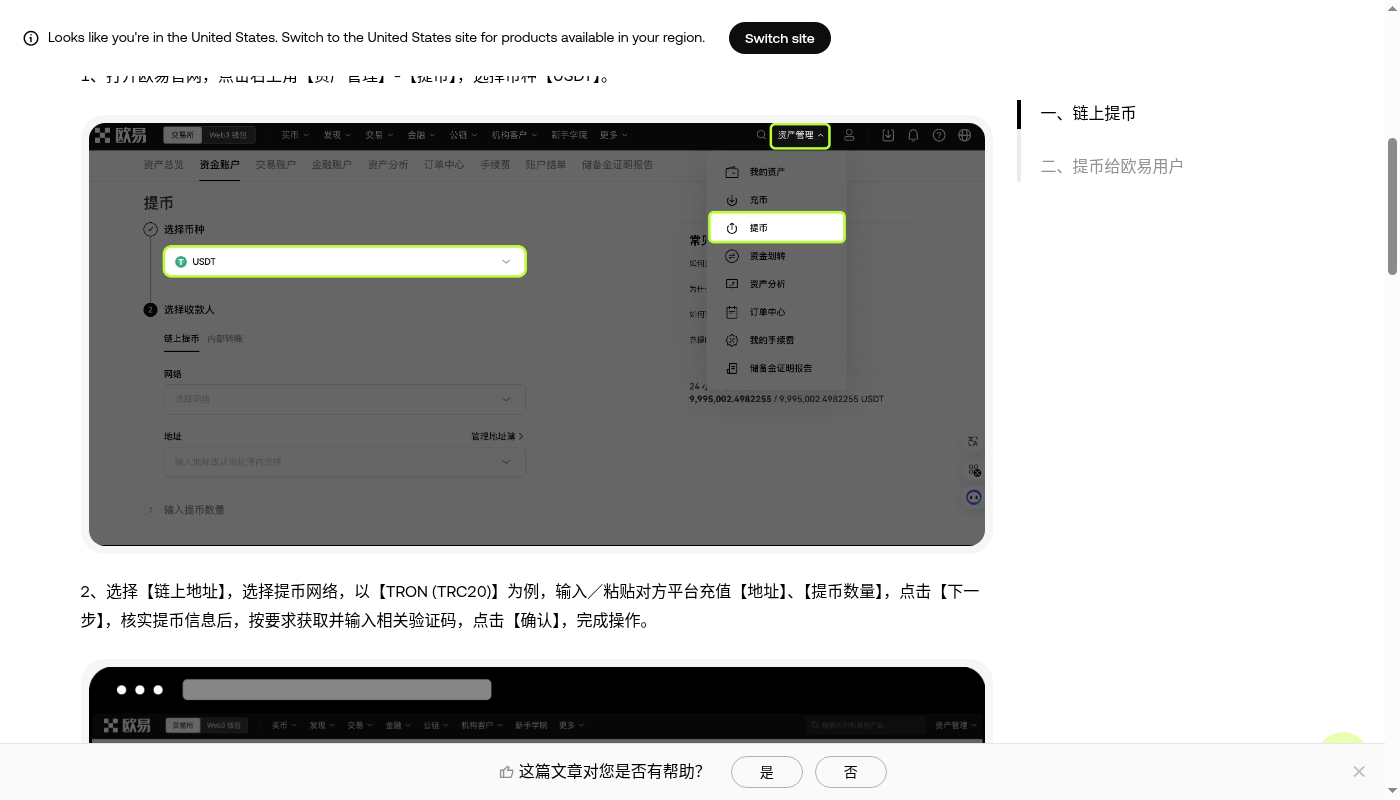The image size is (1400, 800).
Task: Click the 储备金证明报告 icon in the dropdown menu
Action: 732,368
